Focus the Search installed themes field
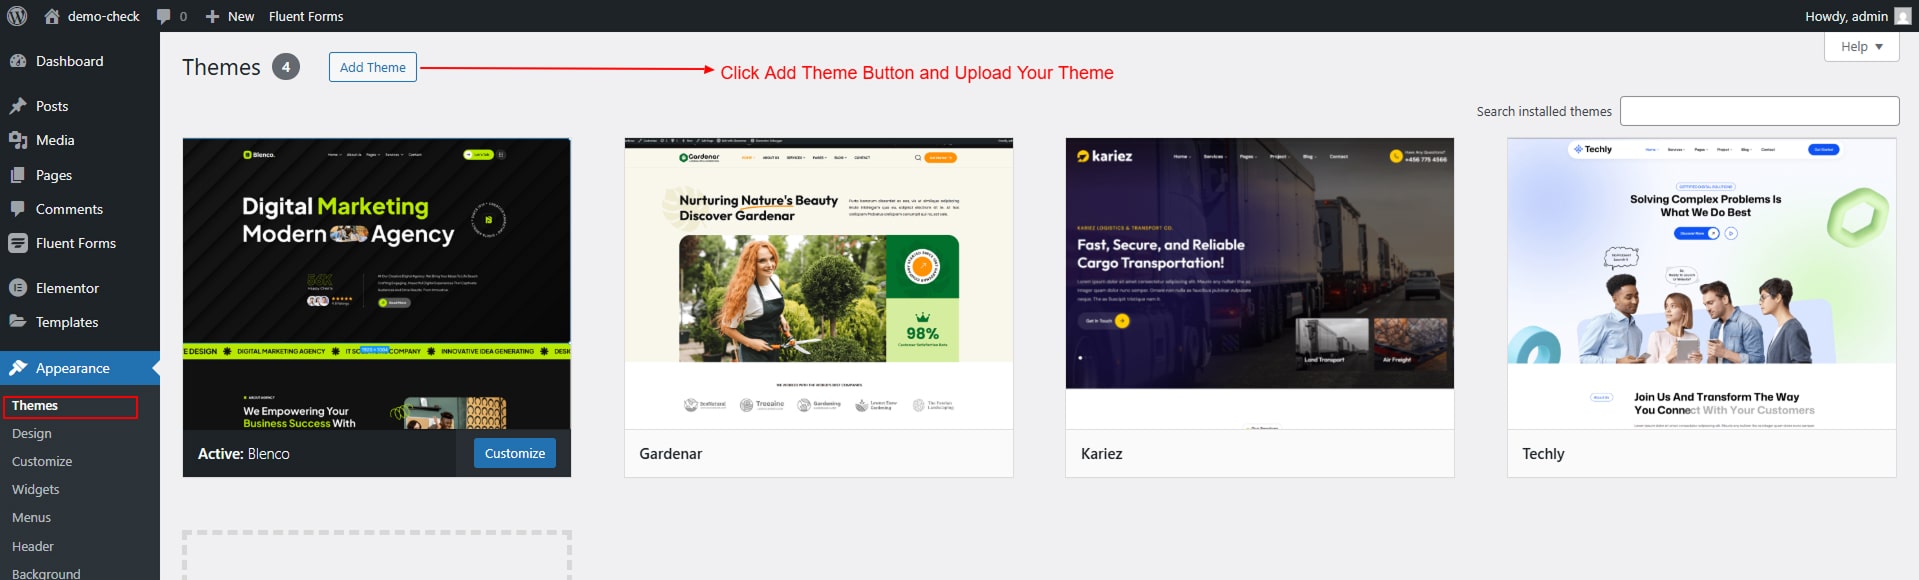This screenshot has width=1919, height=580. [x=1759, y=111]
